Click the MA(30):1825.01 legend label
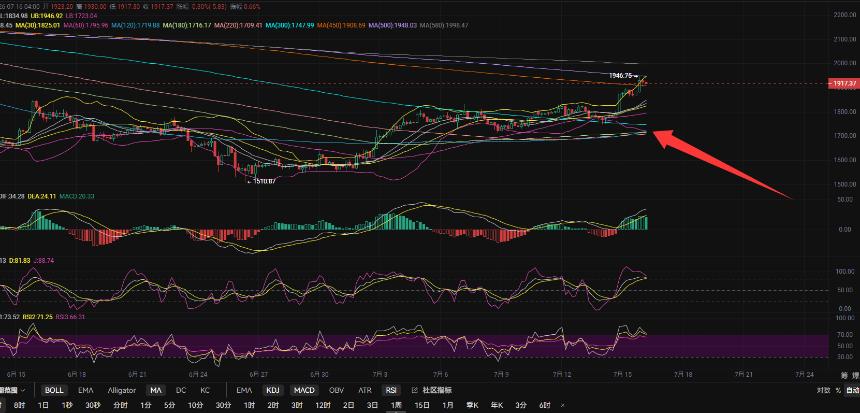 click(39, 25)
